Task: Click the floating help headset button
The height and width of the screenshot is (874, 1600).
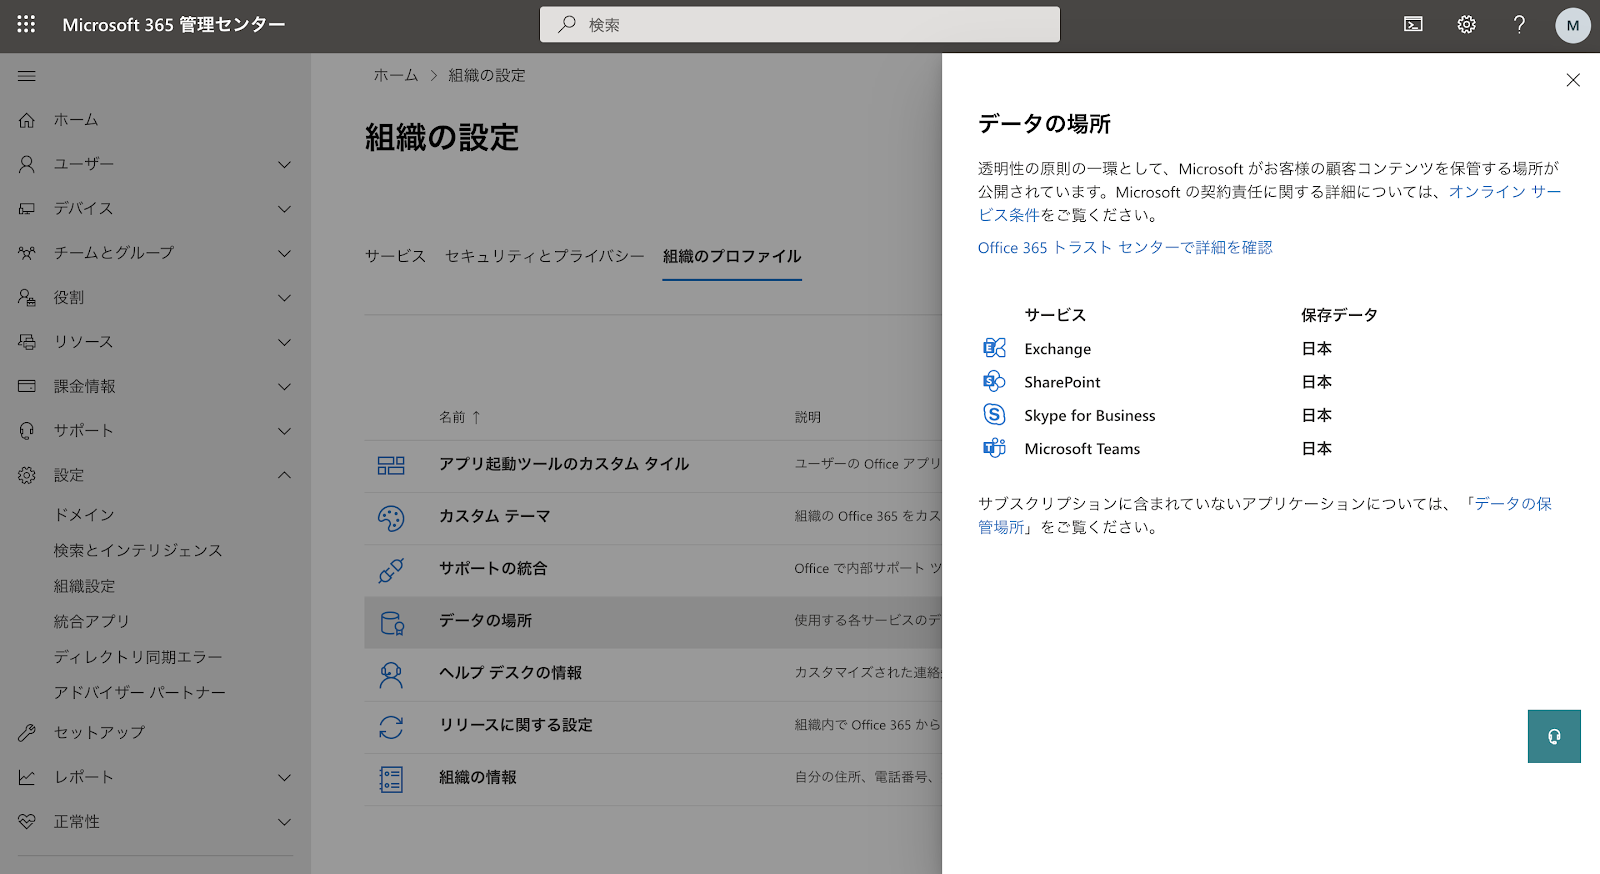Action: click(x=1554, y=736)
